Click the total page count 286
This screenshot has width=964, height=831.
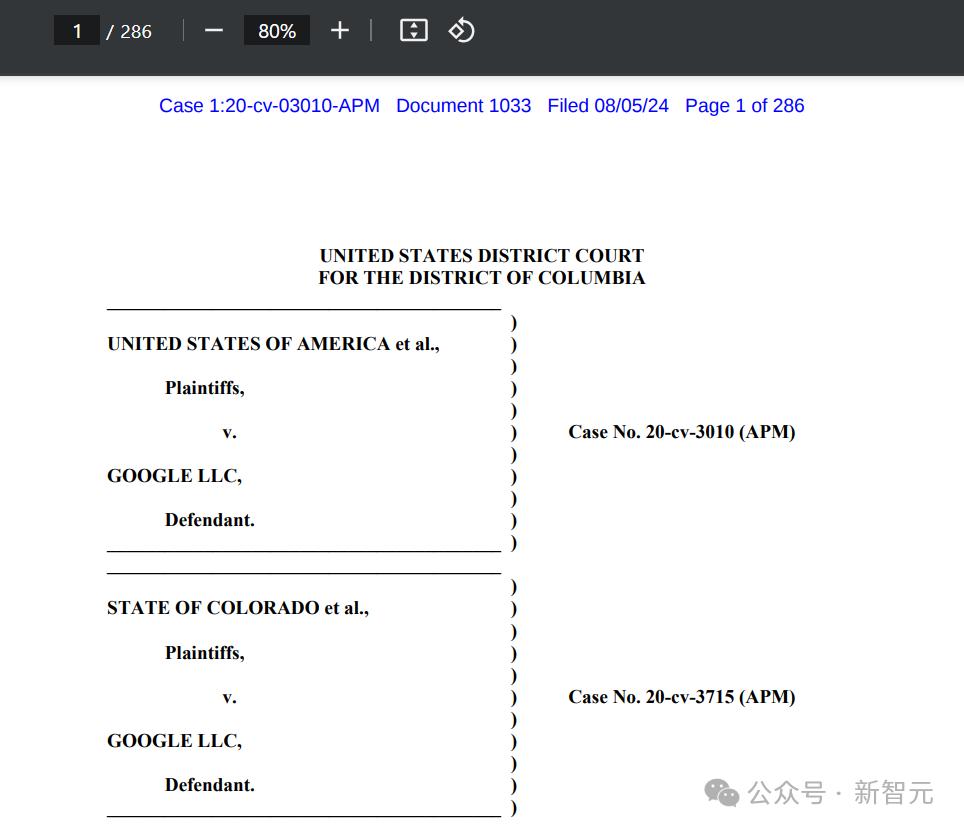click(136, 31)
